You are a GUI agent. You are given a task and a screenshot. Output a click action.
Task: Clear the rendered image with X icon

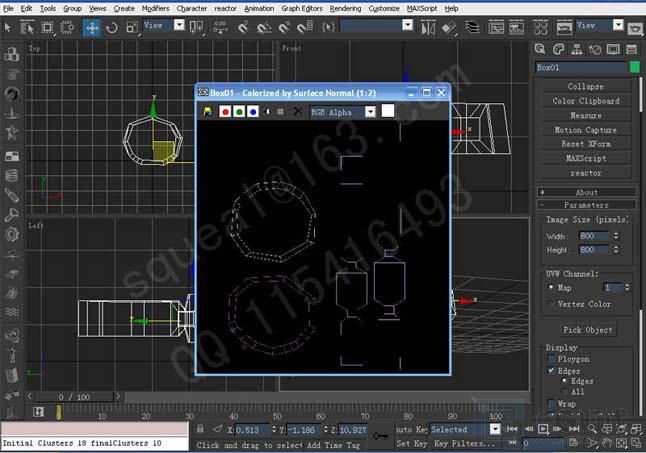coord(297,111)
